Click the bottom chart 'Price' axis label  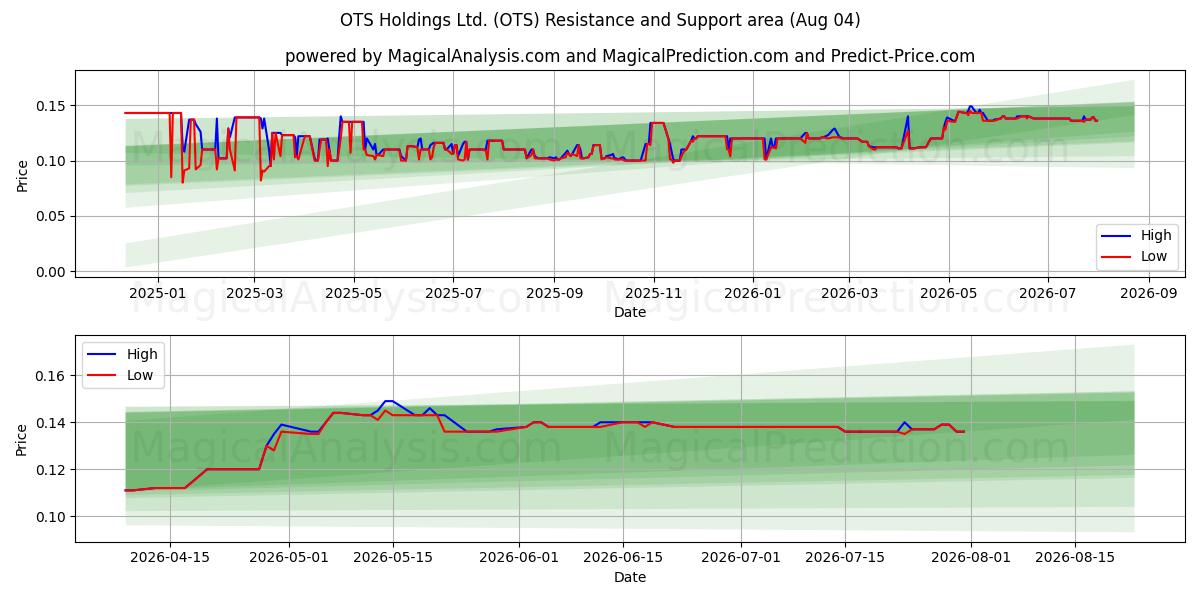point(22,439)
